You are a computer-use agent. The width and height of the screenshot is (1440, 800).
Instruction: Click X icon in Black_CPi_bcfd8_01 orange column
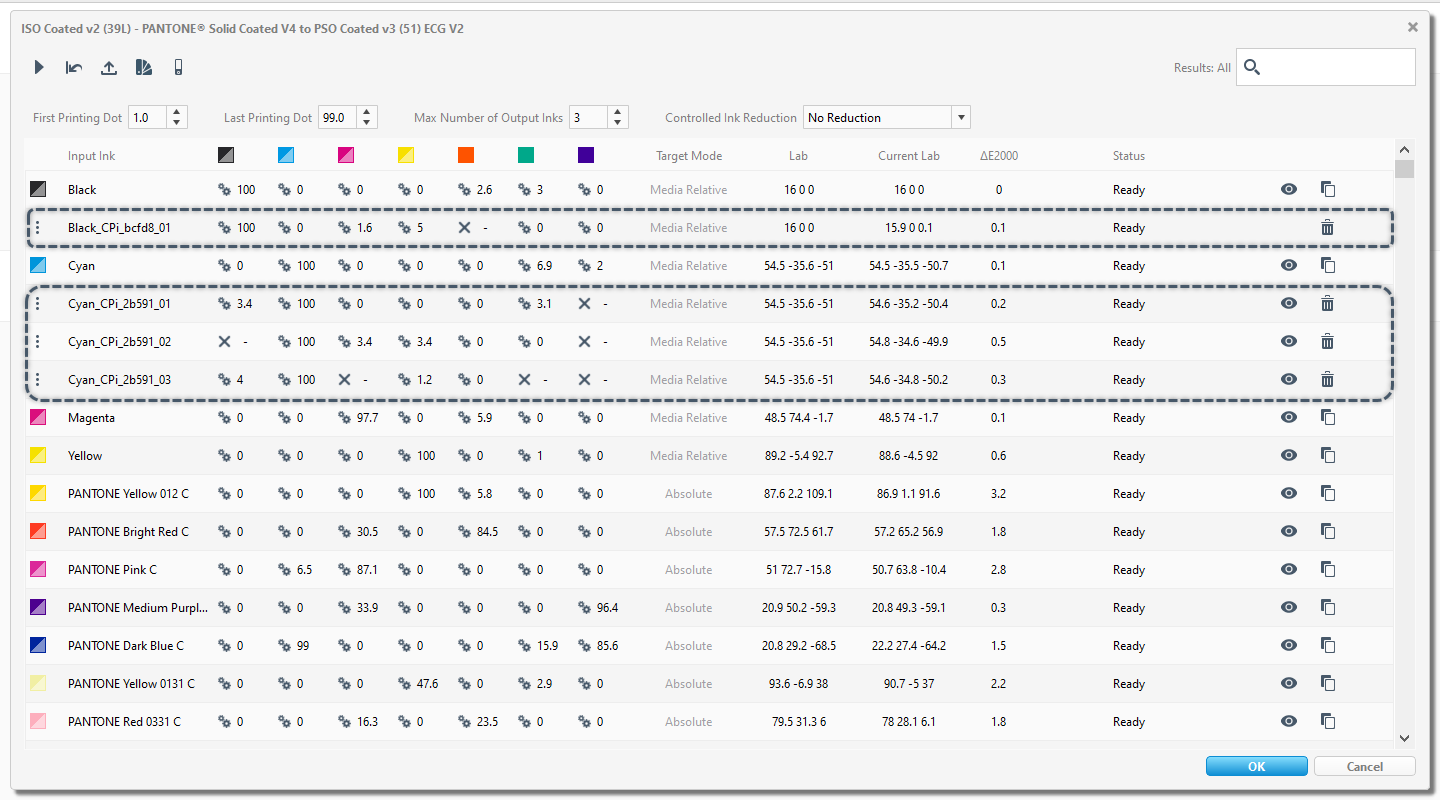coord(464,227)
